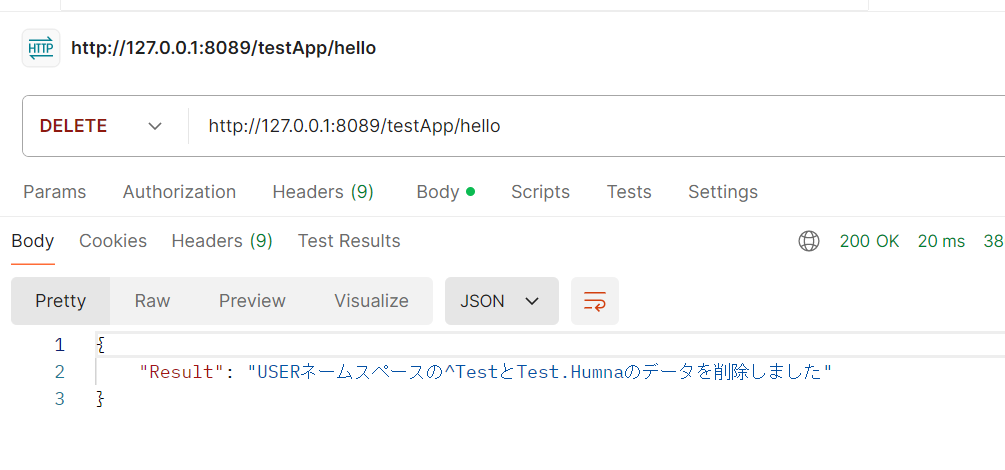Open the Tests tab

(629, 192)
